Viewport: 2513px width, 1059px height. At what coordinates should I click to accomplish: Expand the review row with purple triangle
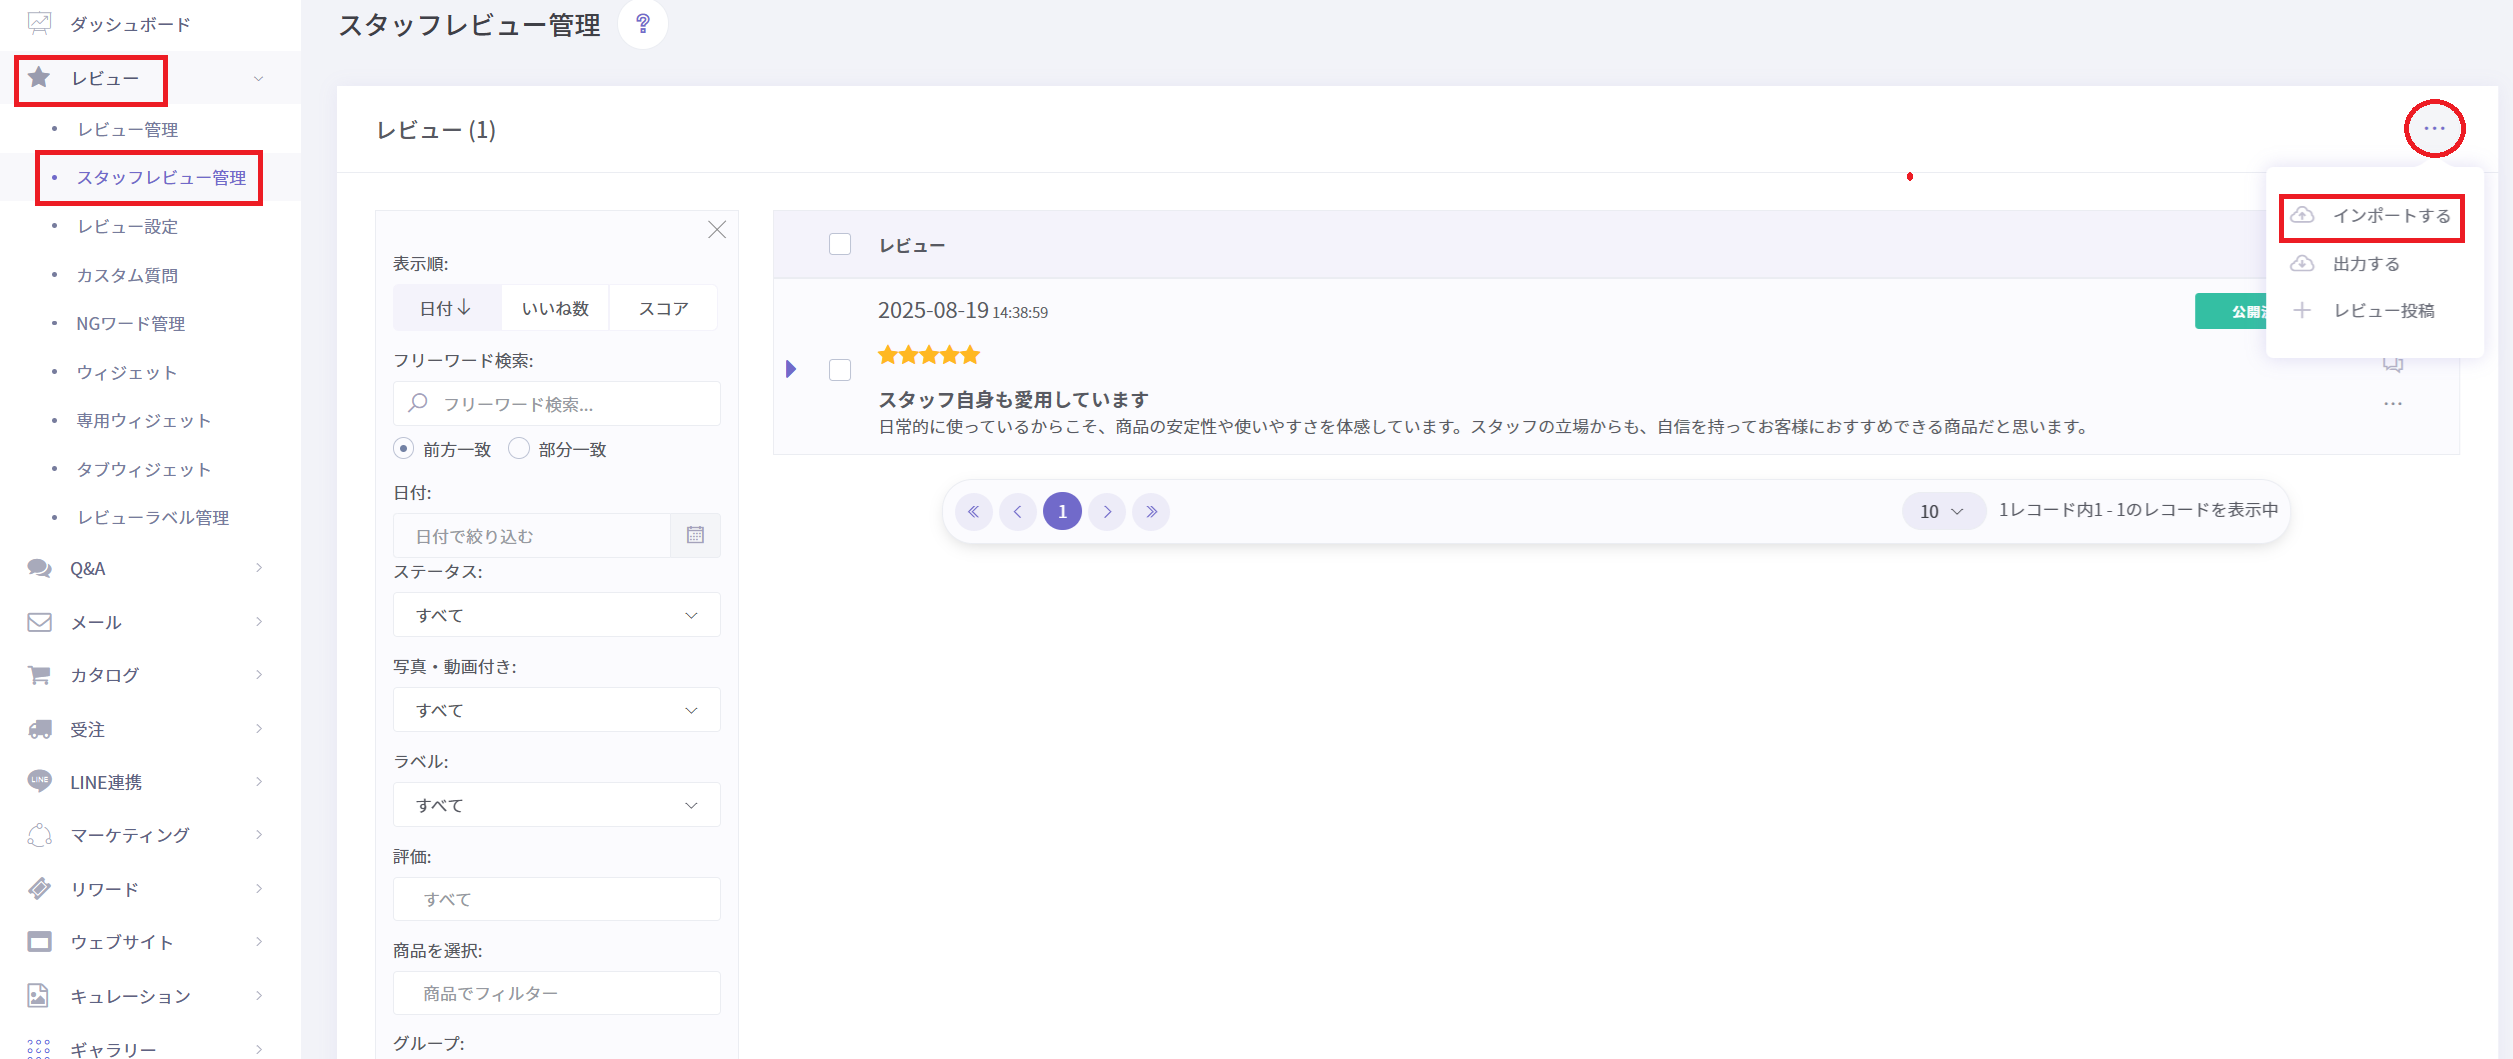click(x=791, y=369)
